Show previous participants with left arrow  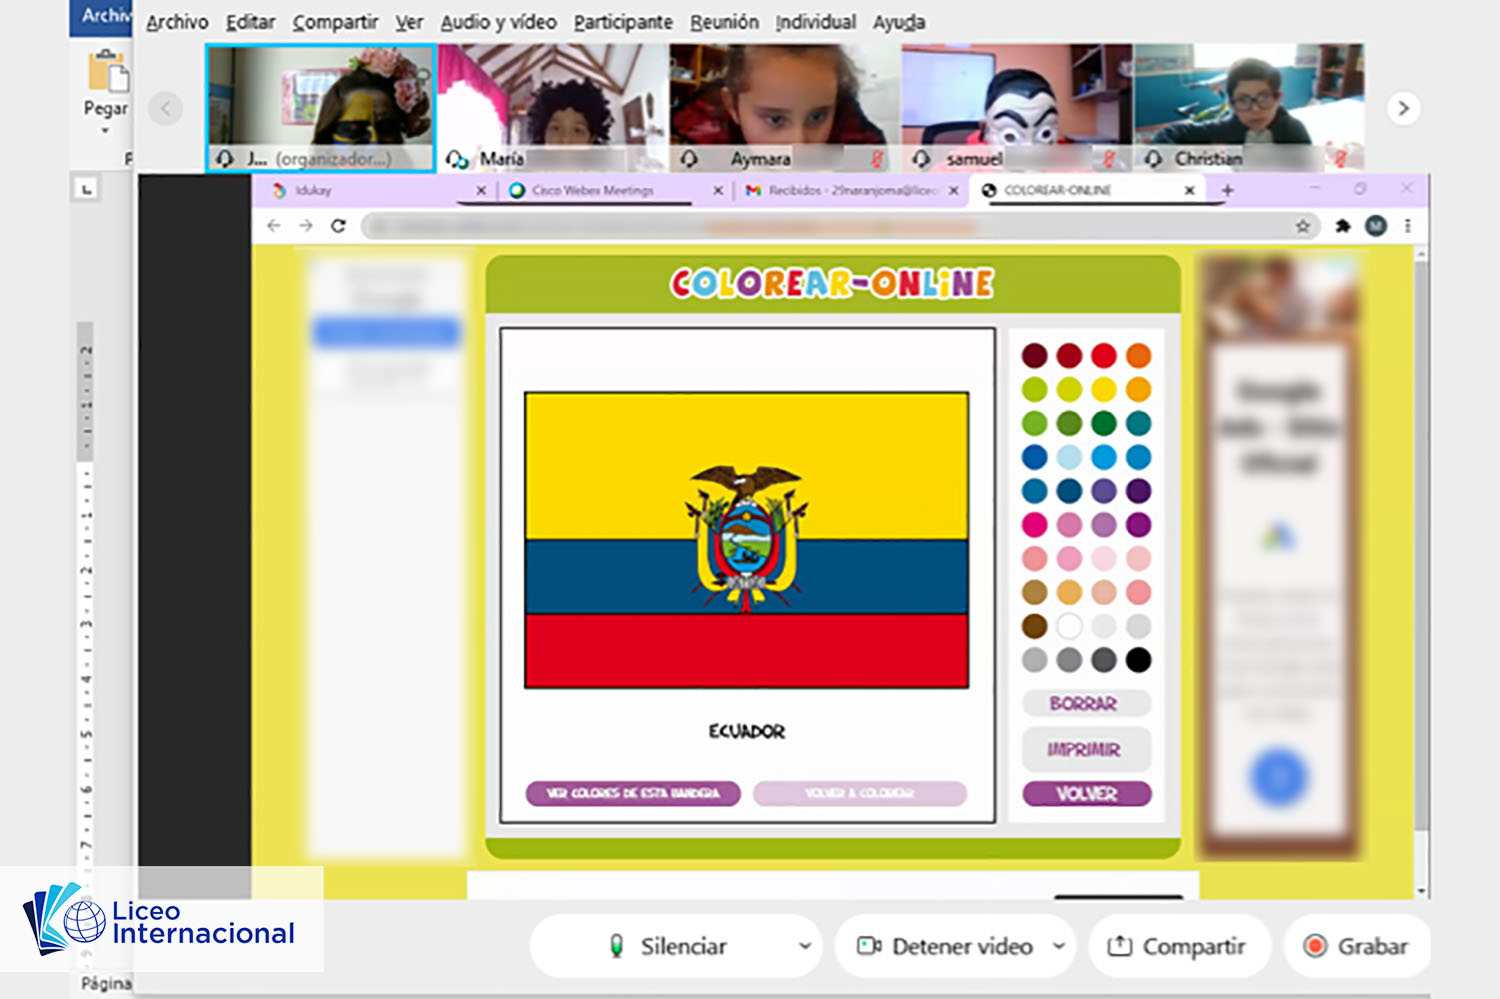click(x=166, y=108)
